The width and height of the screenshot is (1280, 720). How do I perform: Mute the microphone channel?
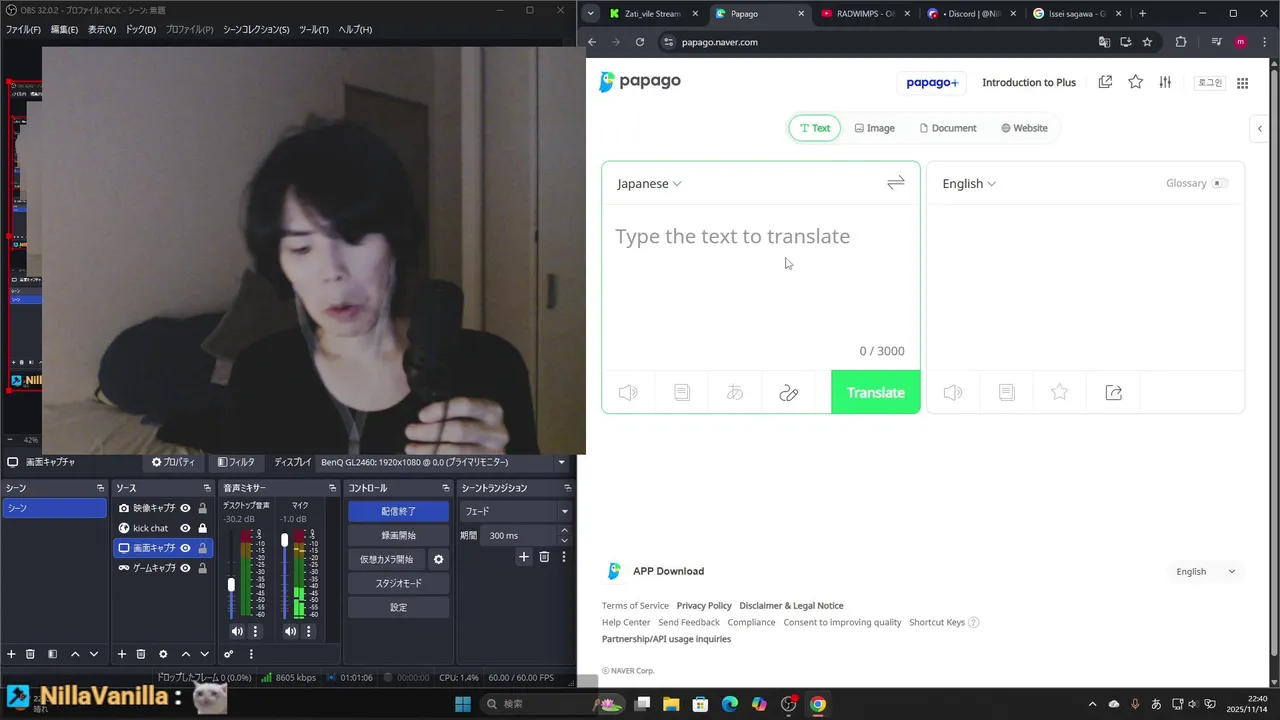click(x=290, y=631)
